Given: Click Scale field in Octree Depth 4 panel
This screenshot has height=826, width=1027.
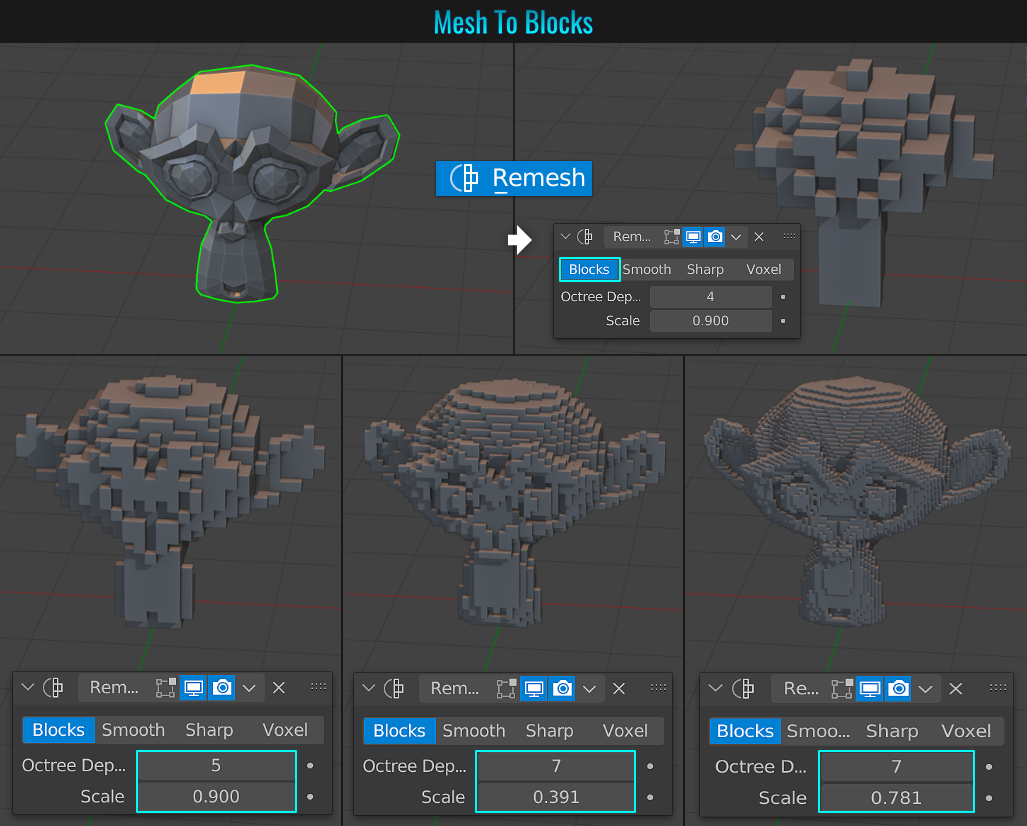Looking at the screenshot, I should pyautogui.click(x=711, y=321).
